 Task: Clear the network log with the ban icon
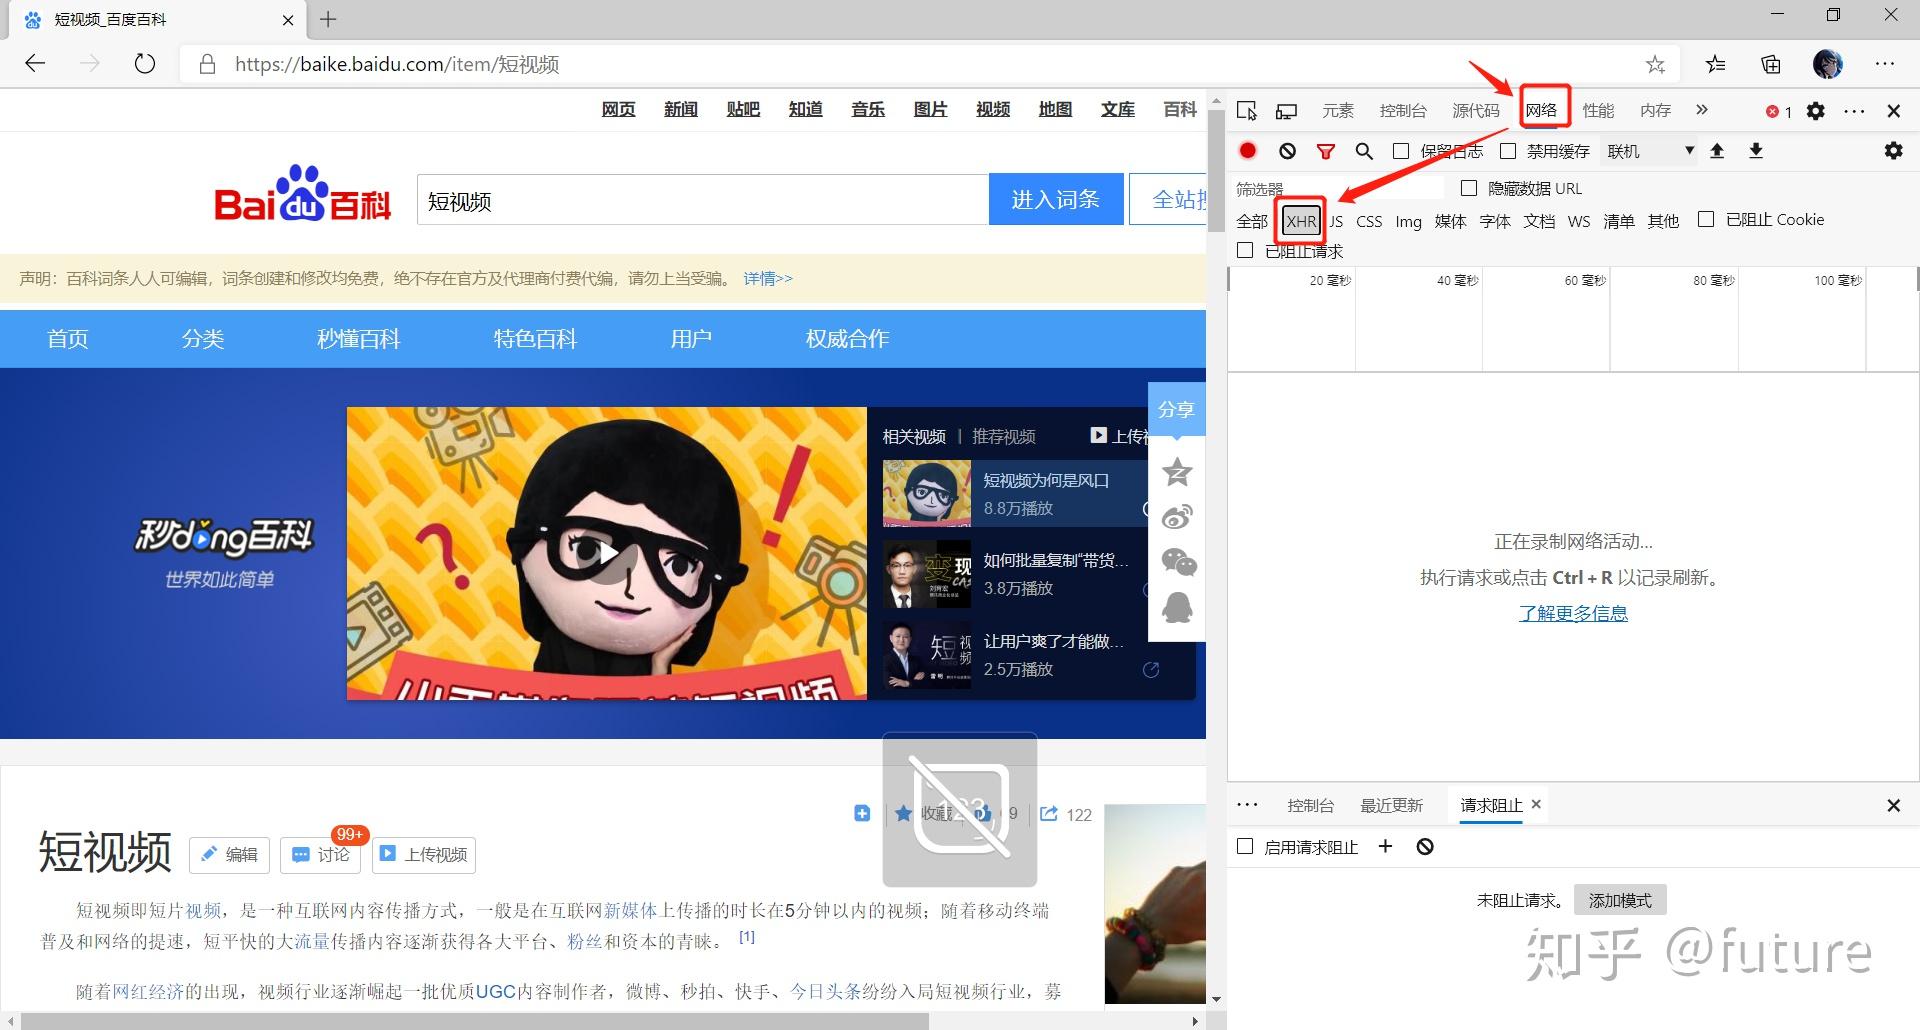click(x=1287, y=151)
